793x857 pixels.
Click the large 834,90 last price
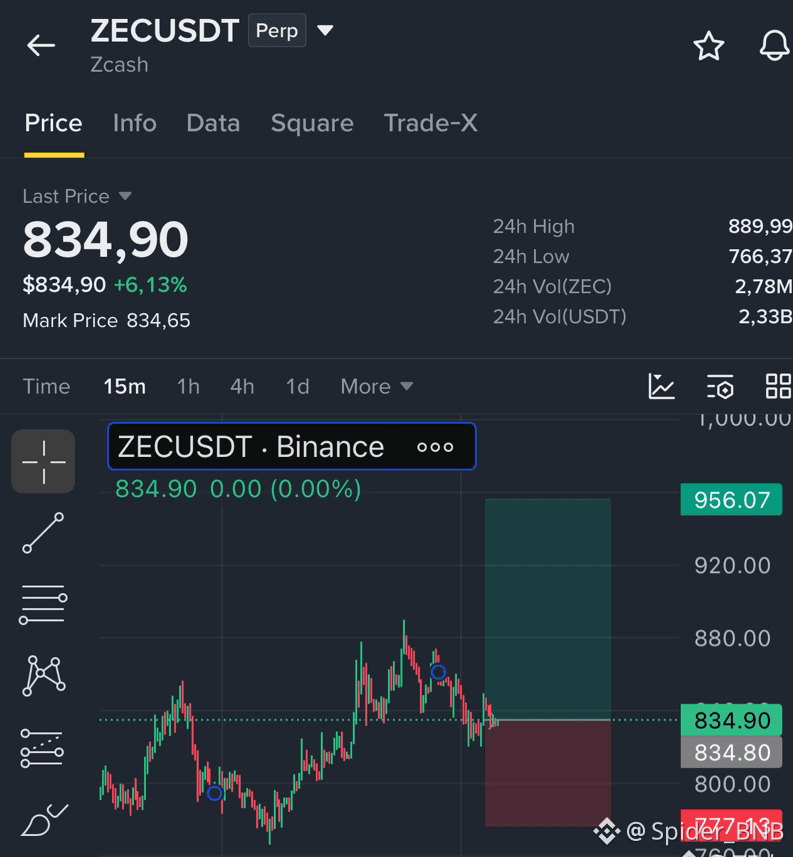(105, 239)
